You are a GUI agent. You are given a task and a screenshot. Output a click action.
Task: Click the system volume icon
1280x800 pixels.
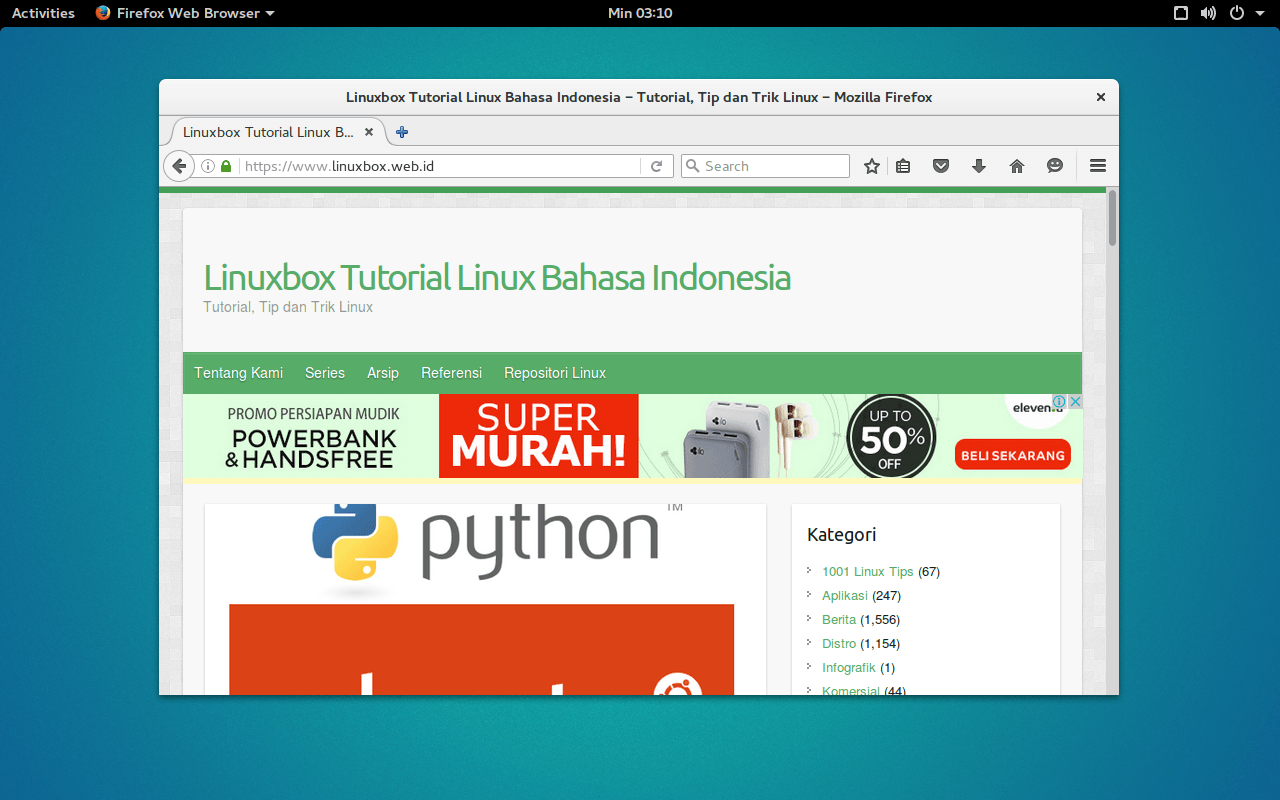point(1208,13)
